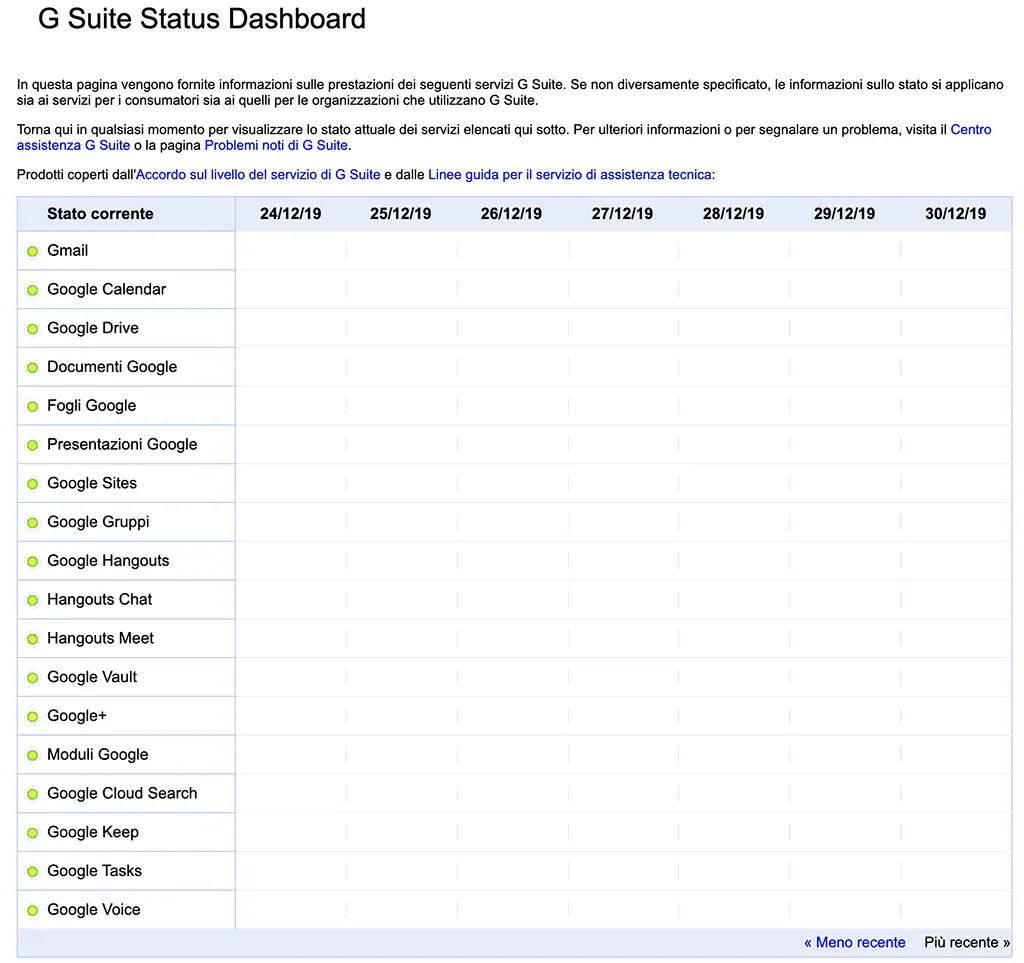This screenshot has width=1024, height=963.
Task: Click the green status dot for Google Calendar
Action: (x=32, y=290)
